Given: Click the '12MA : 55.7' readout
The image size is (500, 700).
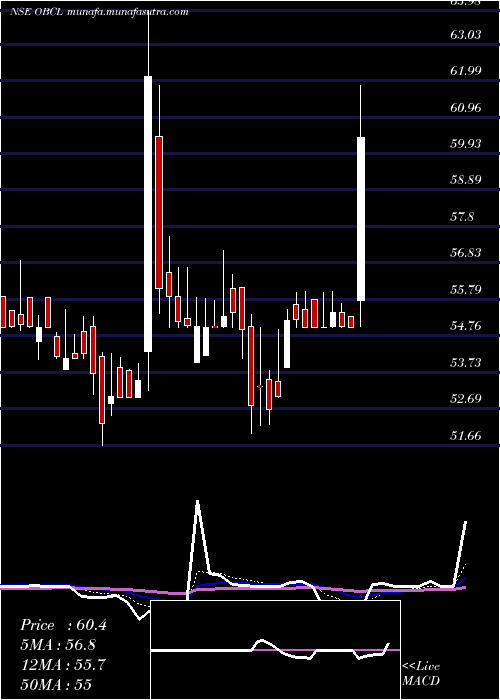Looking at the screenshot, I should 63,665.
